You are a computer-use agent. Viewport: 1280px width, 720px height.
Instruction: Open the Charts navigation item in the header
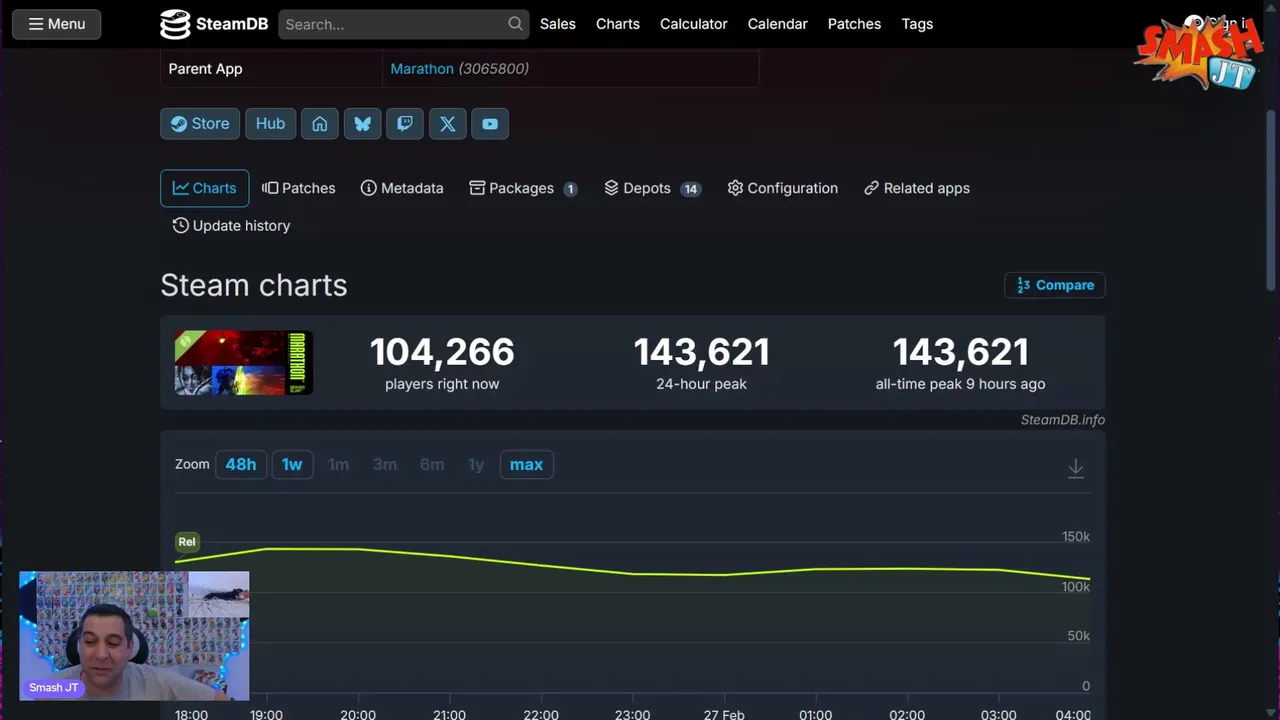coord(618,24)
